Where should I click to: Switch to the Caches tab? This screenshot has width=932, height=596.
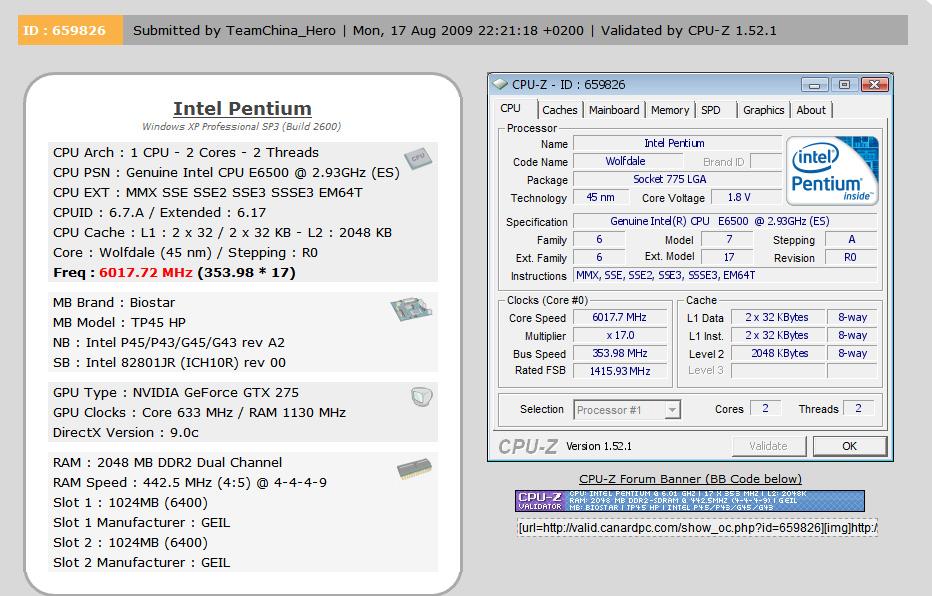[x=560, y=110]
